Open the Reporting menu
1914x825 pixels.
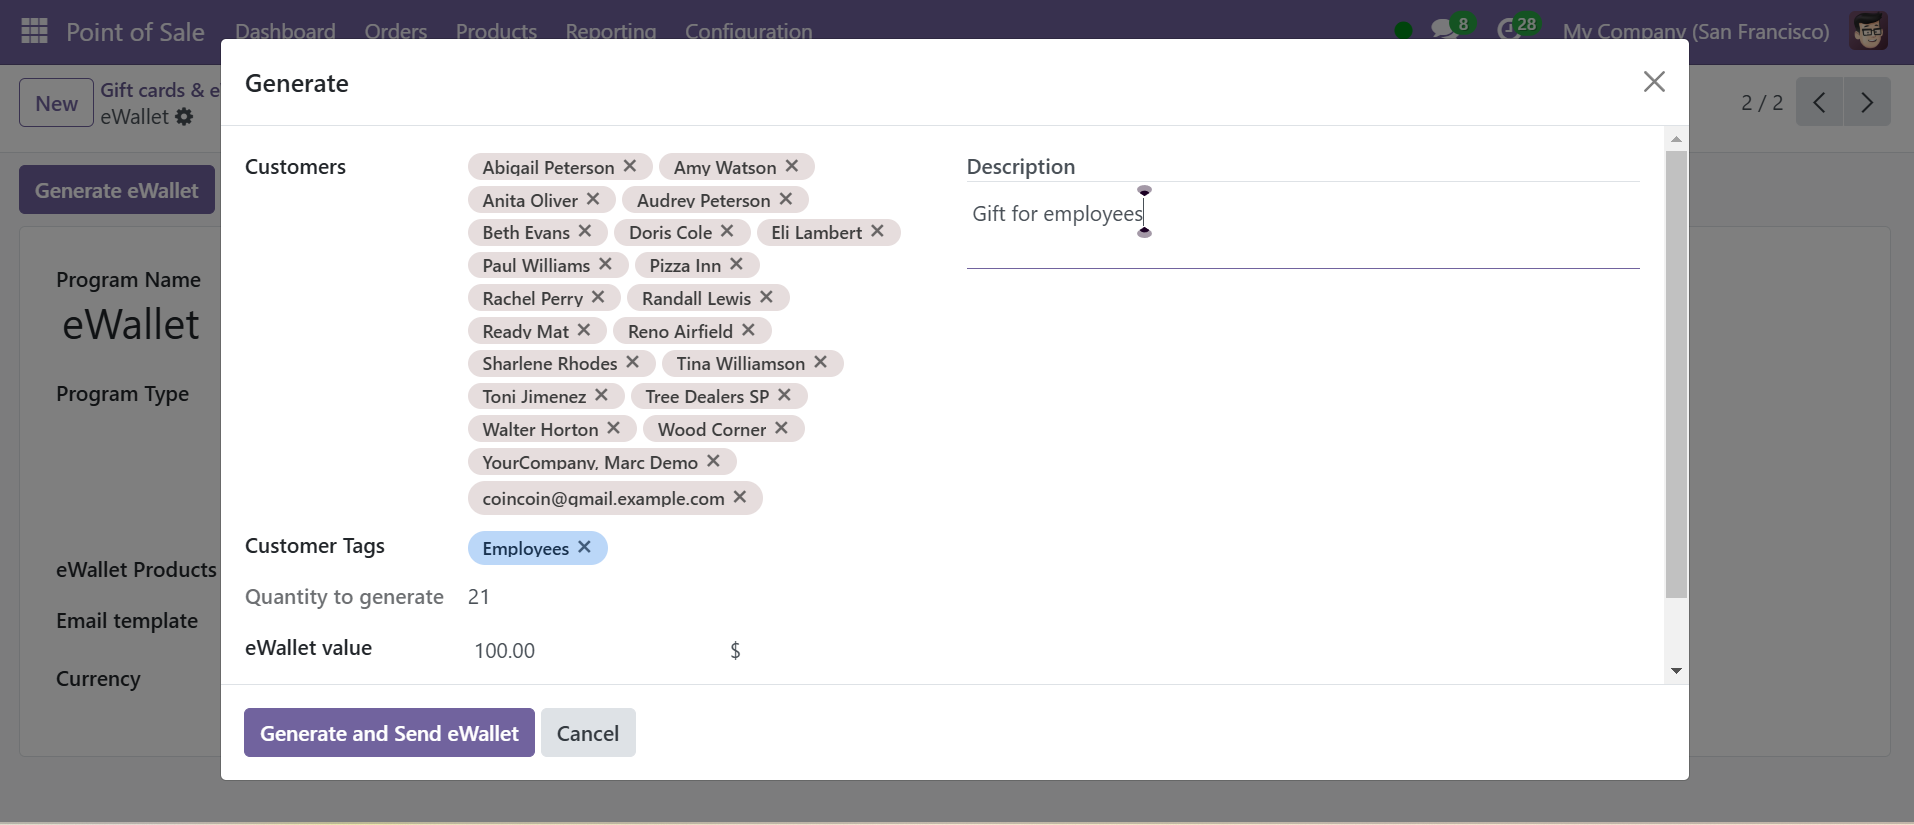pos(611,31)
